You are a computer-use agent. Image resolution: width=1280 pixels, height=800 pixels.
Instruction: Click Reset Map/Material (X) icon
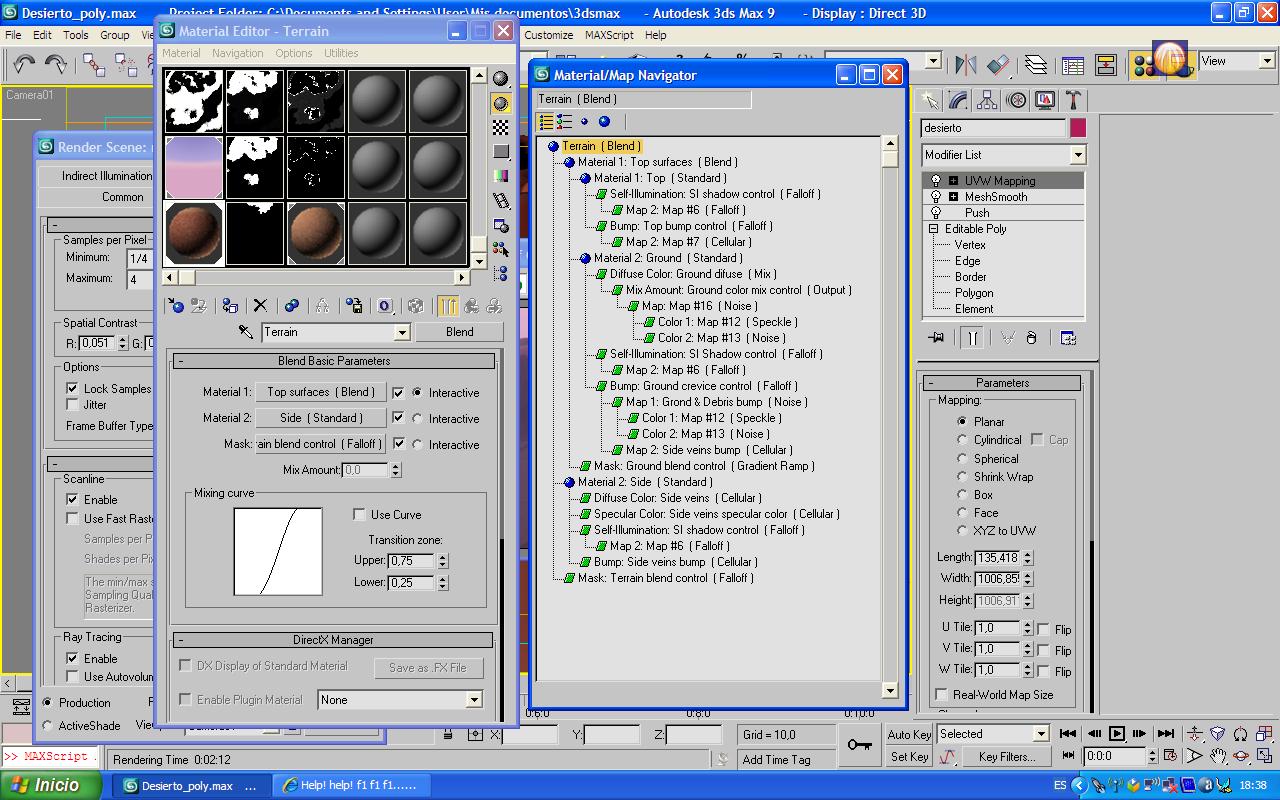point(260,306)
